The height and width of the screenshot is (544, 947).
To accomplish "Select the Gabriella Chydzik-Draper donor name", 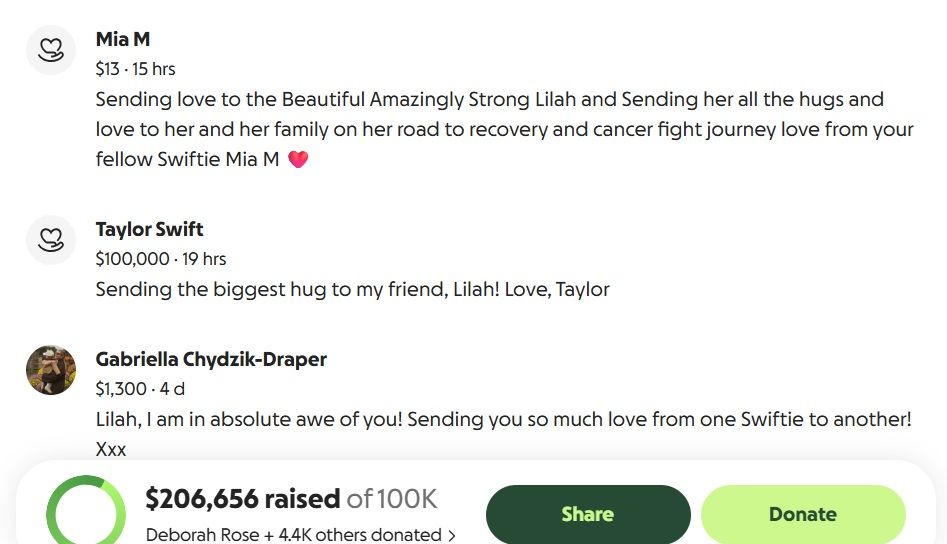I will [x=211, y=359].
